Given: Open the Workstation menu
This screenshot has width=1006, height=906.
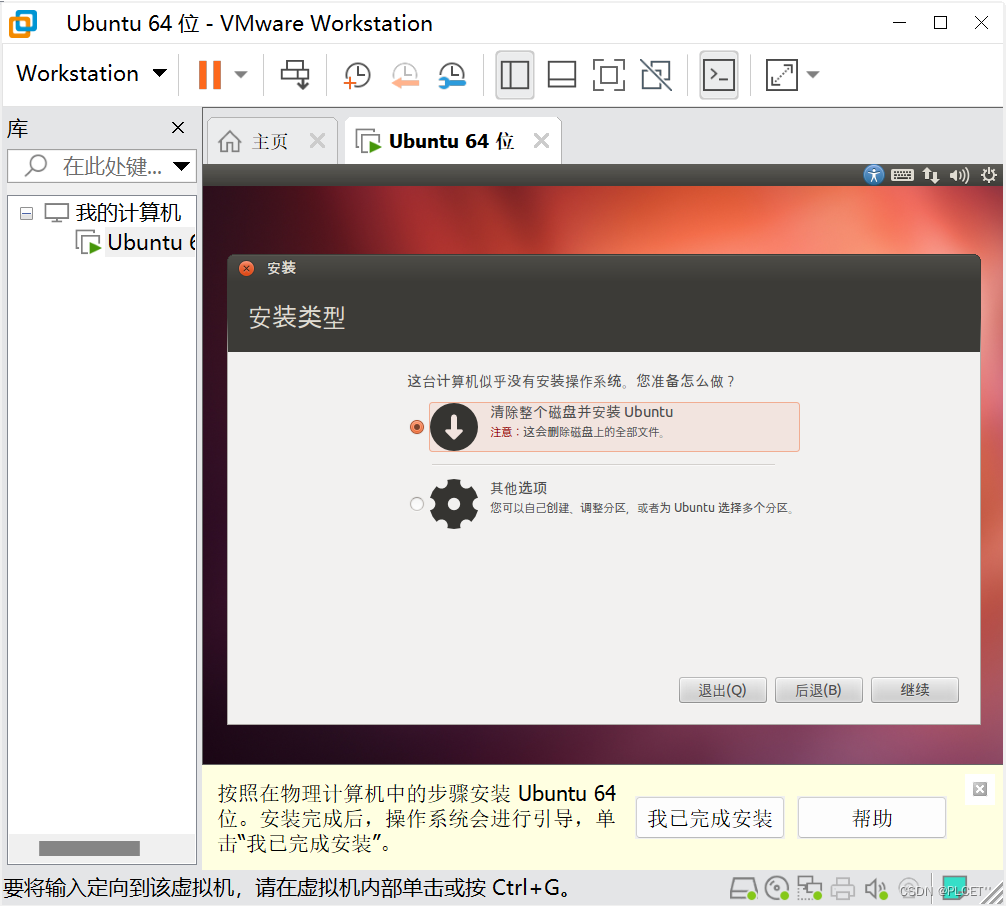Looking at the screenshot, I should point(91,73).
